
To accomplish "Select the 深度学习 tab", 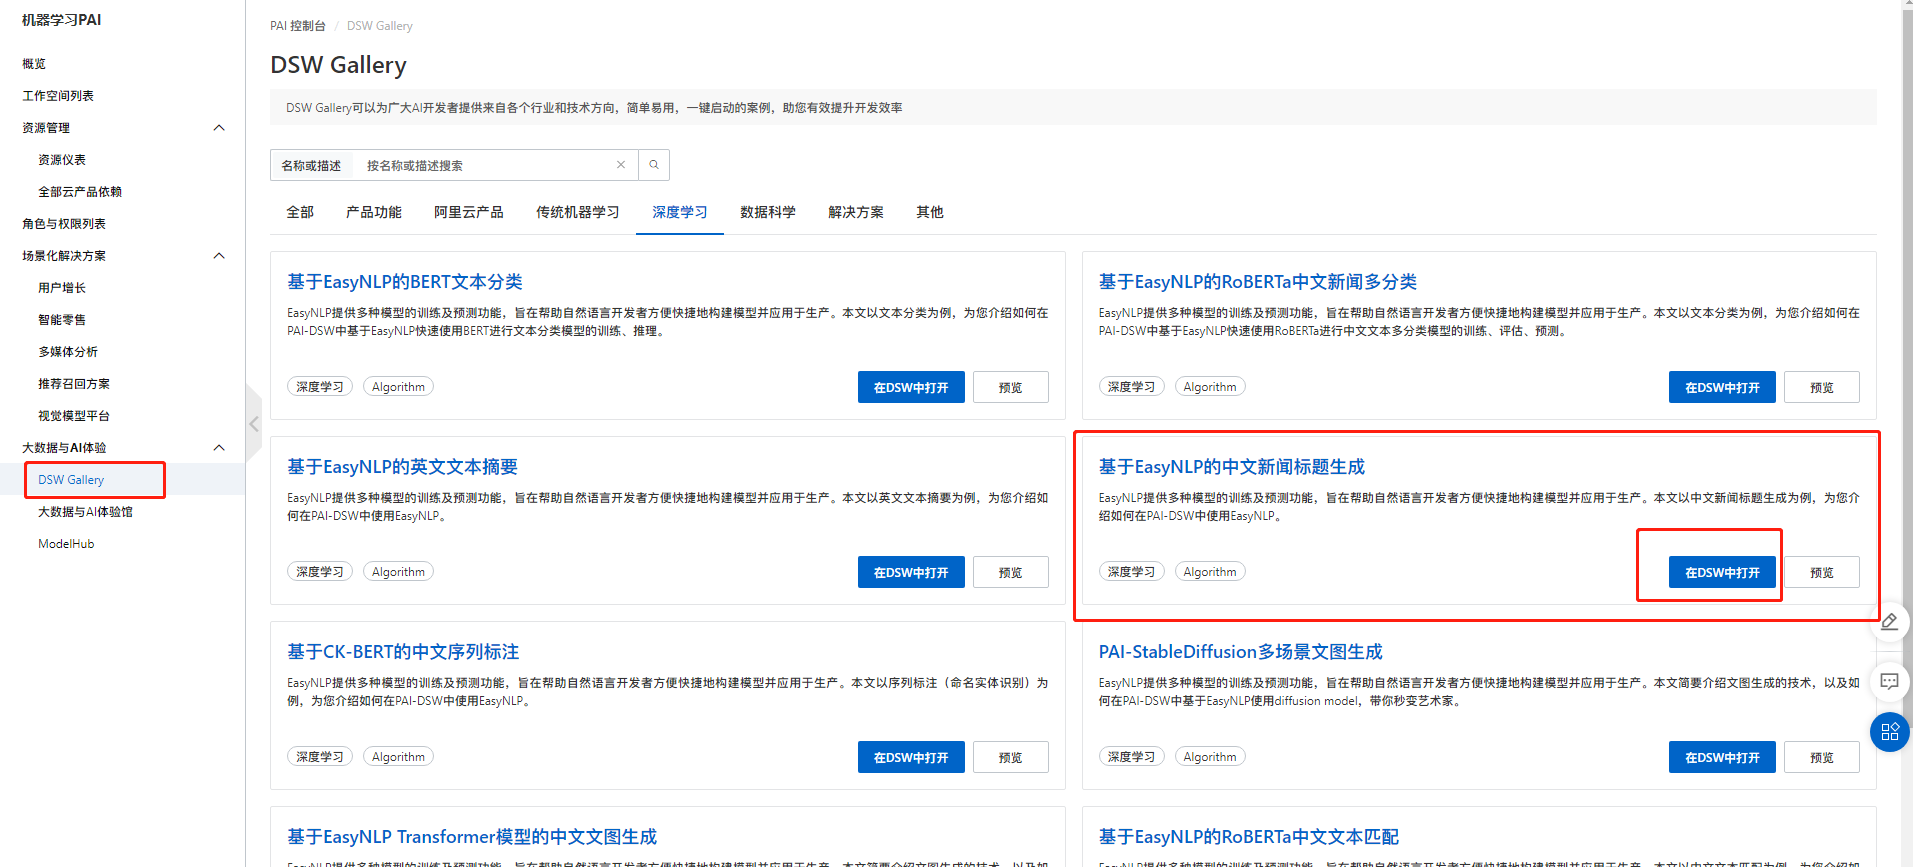I will (x=680, y=212).
